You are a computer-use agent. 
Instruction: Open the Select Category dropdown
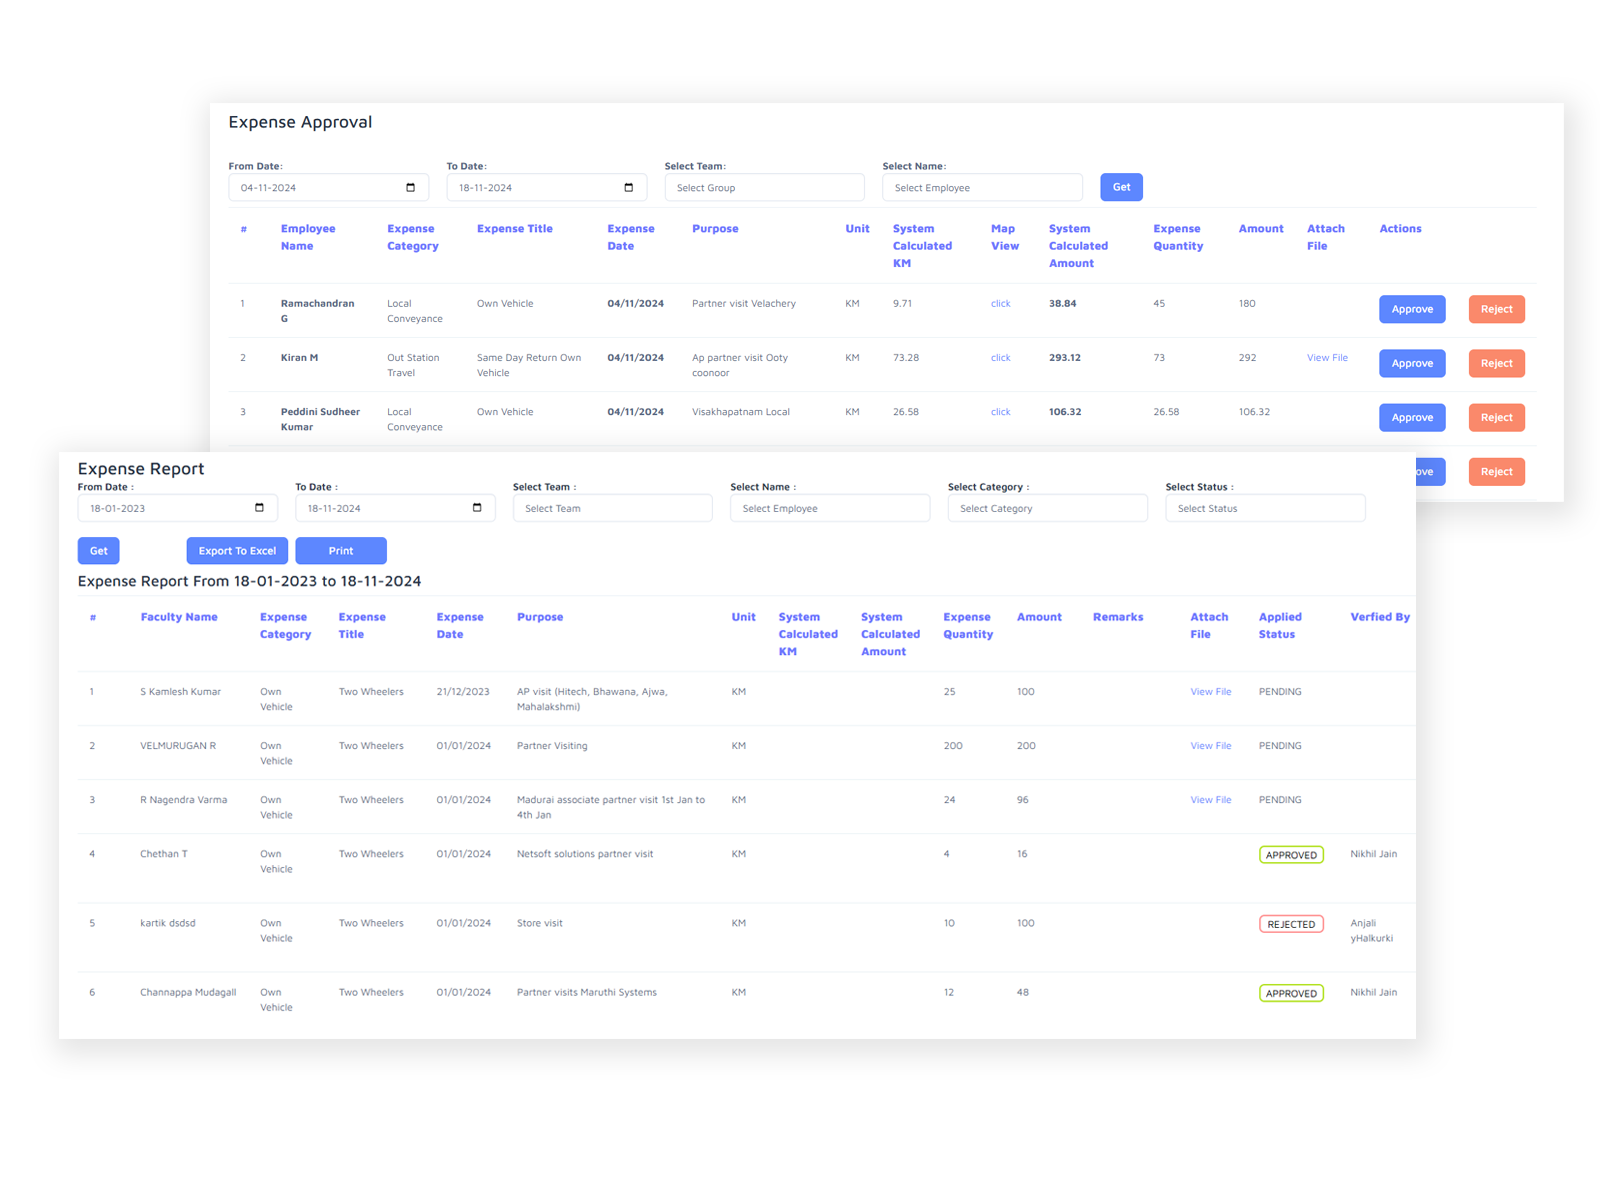(x=1047, y=508)
